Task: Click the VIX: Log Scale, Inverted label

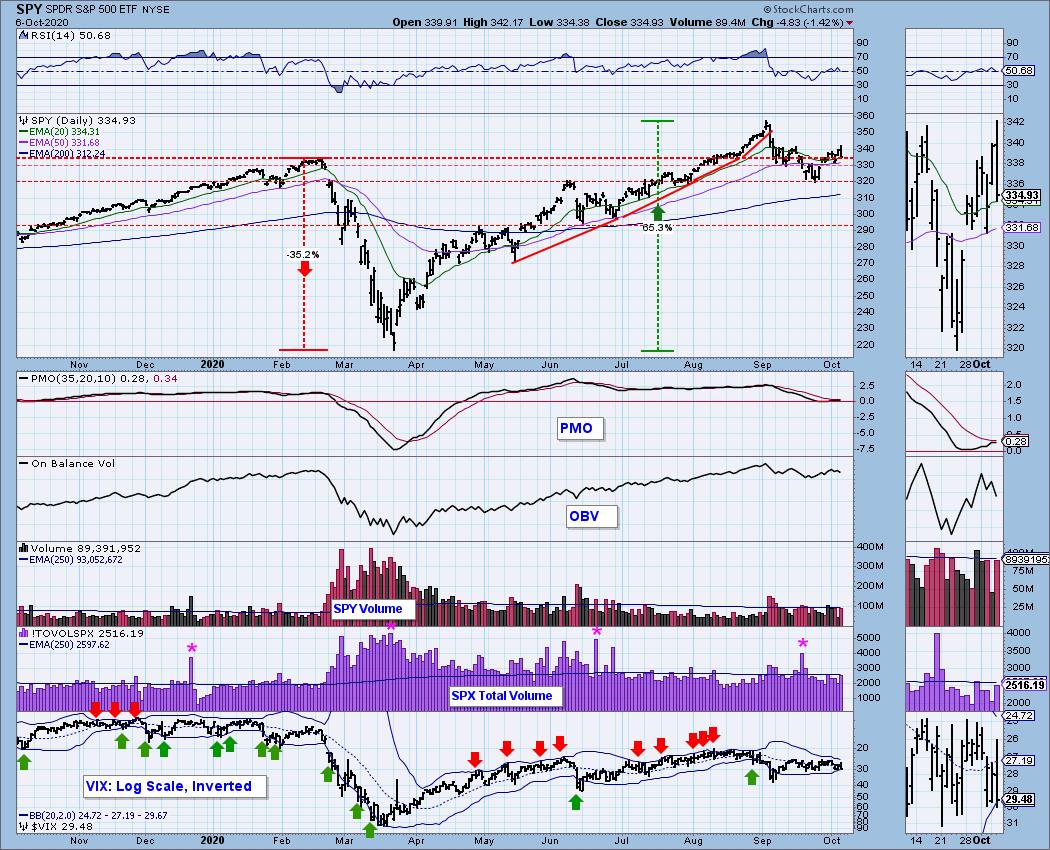Action: pyautogui.click(x=175, y=786)
